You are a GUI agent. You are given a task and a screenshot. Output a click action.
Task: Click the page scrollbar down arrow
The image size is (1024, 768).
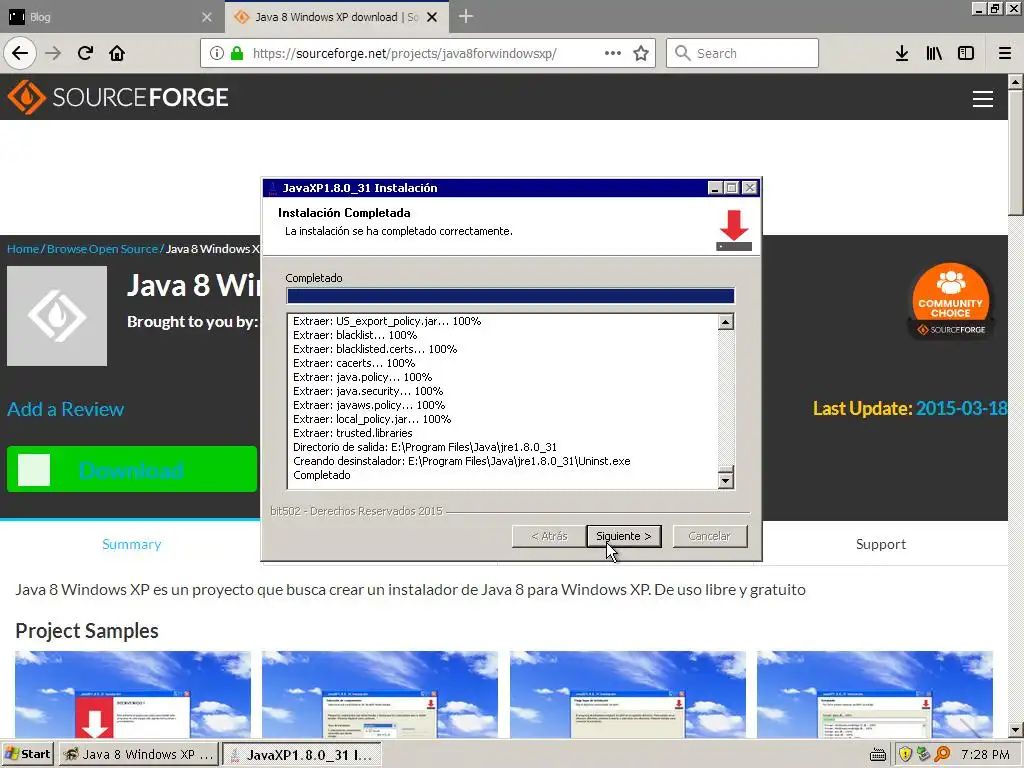1016,730
